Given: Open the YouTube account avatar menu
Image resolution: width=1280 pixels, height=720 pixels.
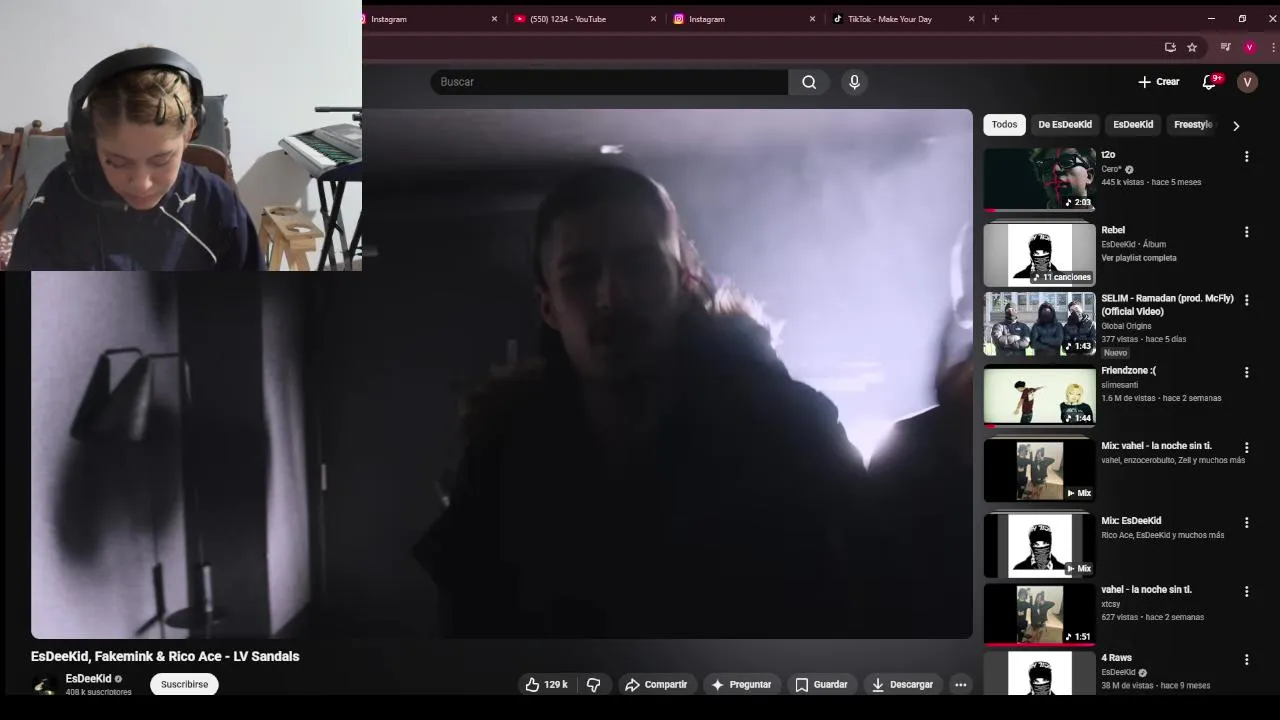Looking at the screenshot, I should [1247, 82].
